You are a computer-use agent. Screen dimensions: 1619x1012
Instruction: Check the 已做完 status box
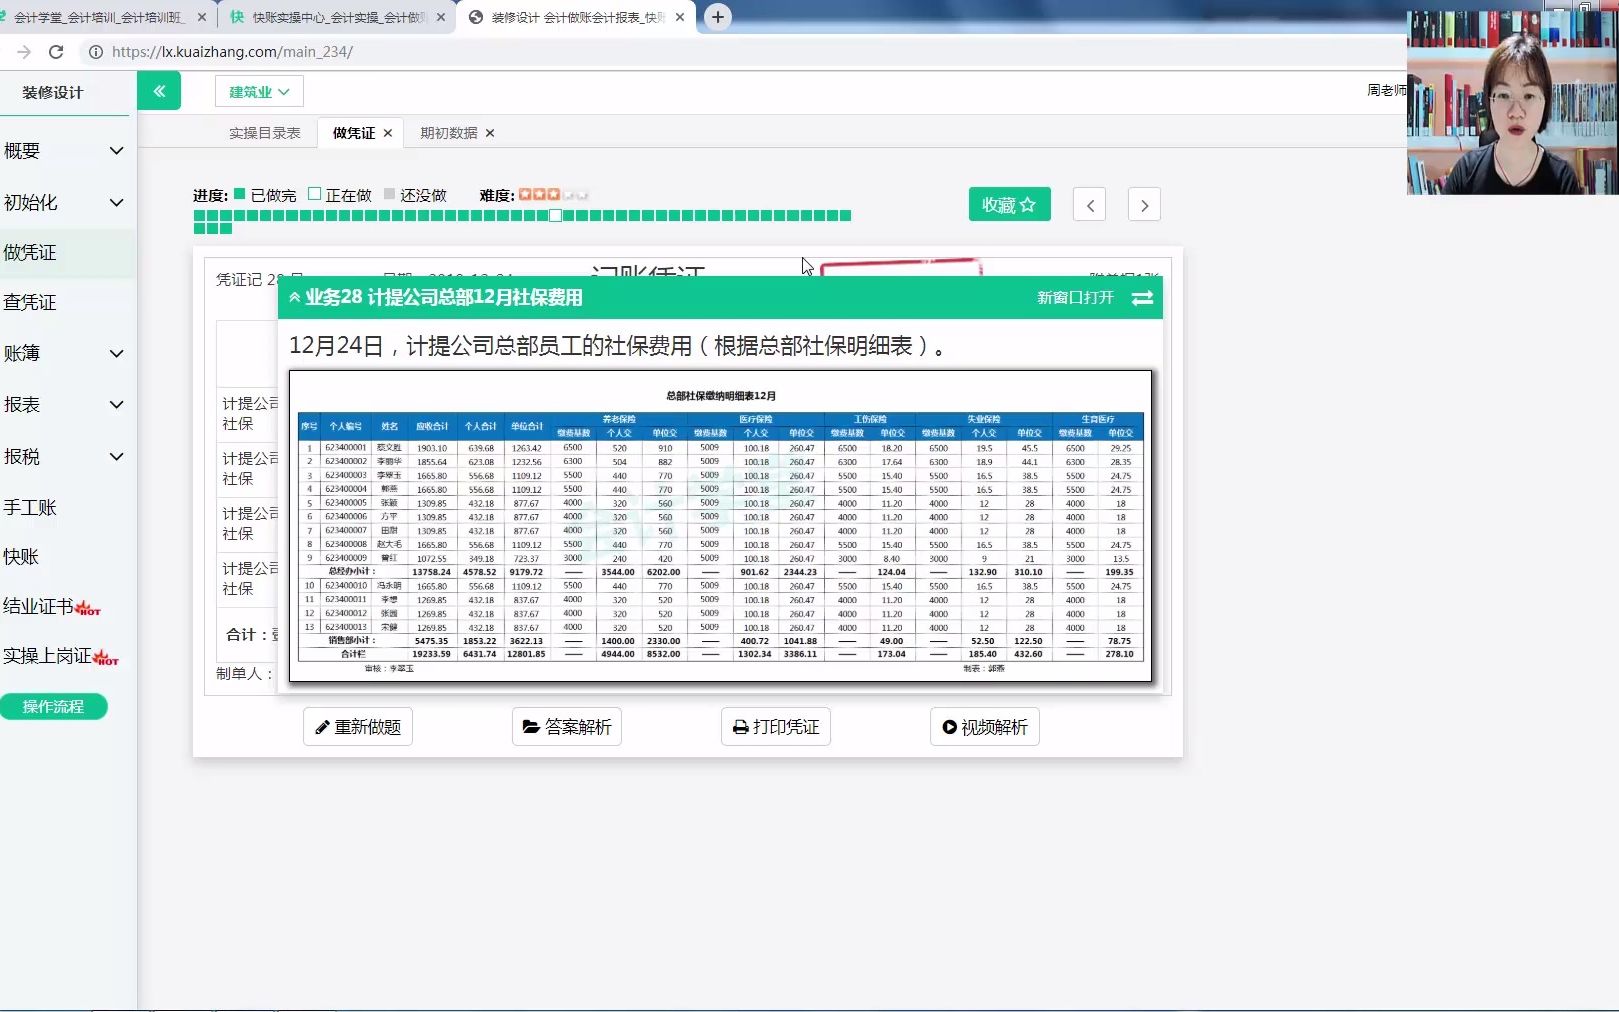point(237,194)
